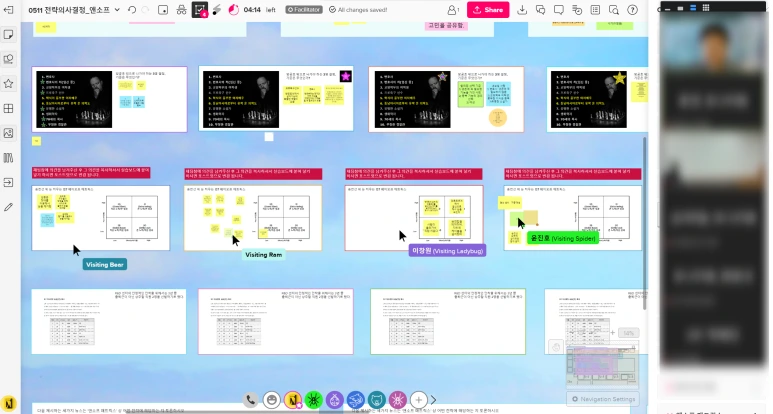Select the green sticky note in third frame
Screen dimensions: 773x414
470,95
